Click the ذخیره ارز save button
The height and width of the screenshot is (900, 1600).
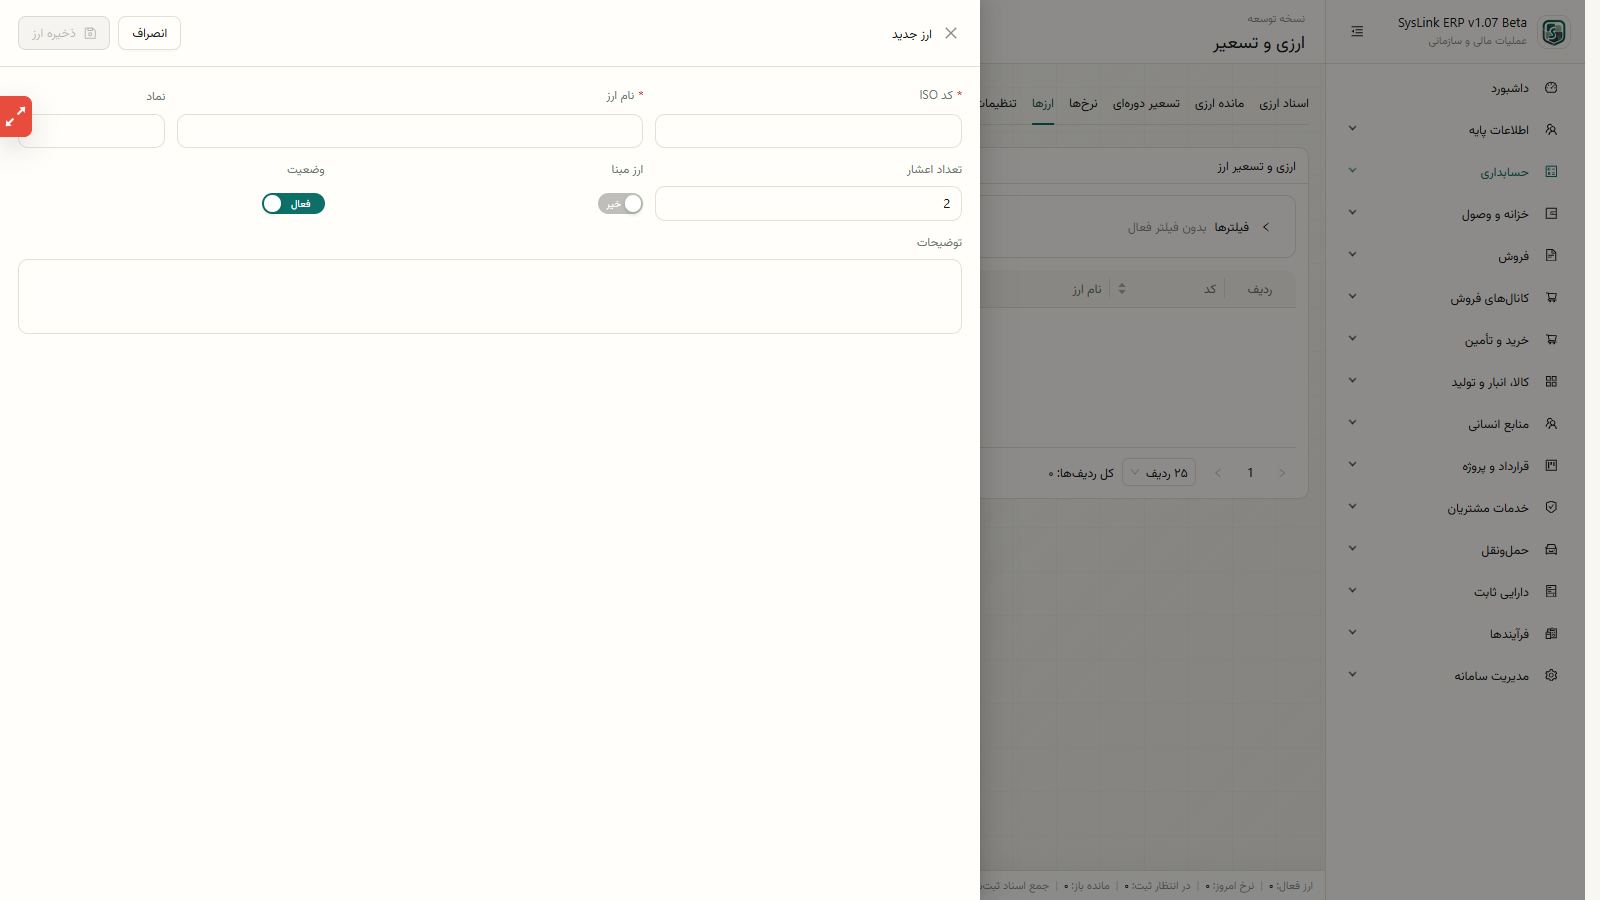pos(64,33)
